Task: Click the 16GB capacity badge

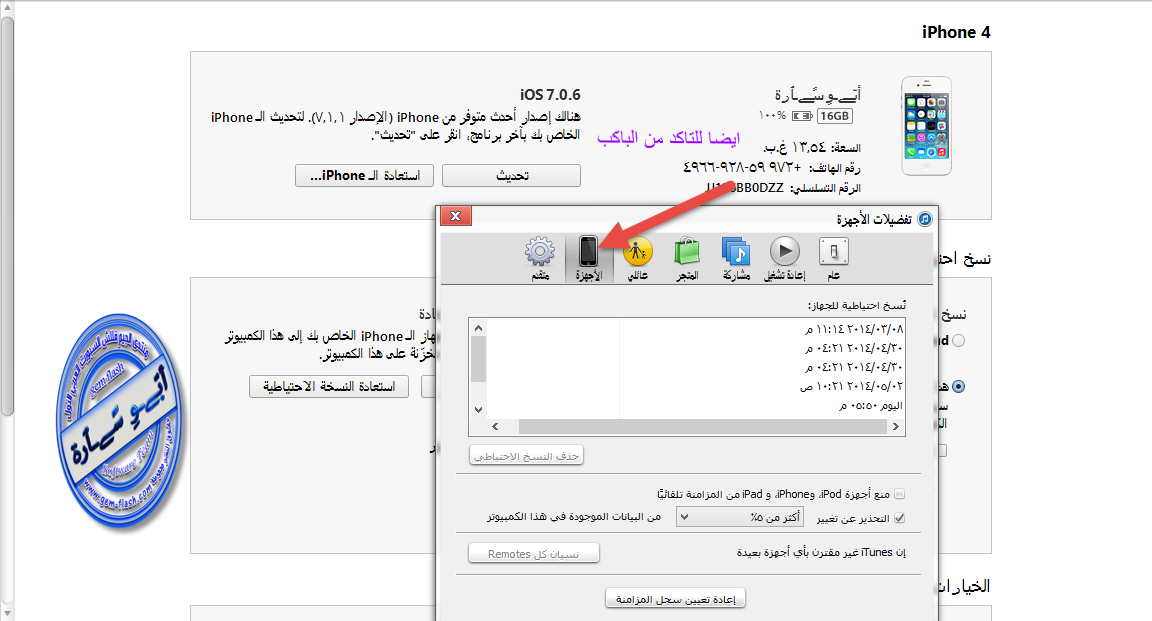Action: coord(835,116)
